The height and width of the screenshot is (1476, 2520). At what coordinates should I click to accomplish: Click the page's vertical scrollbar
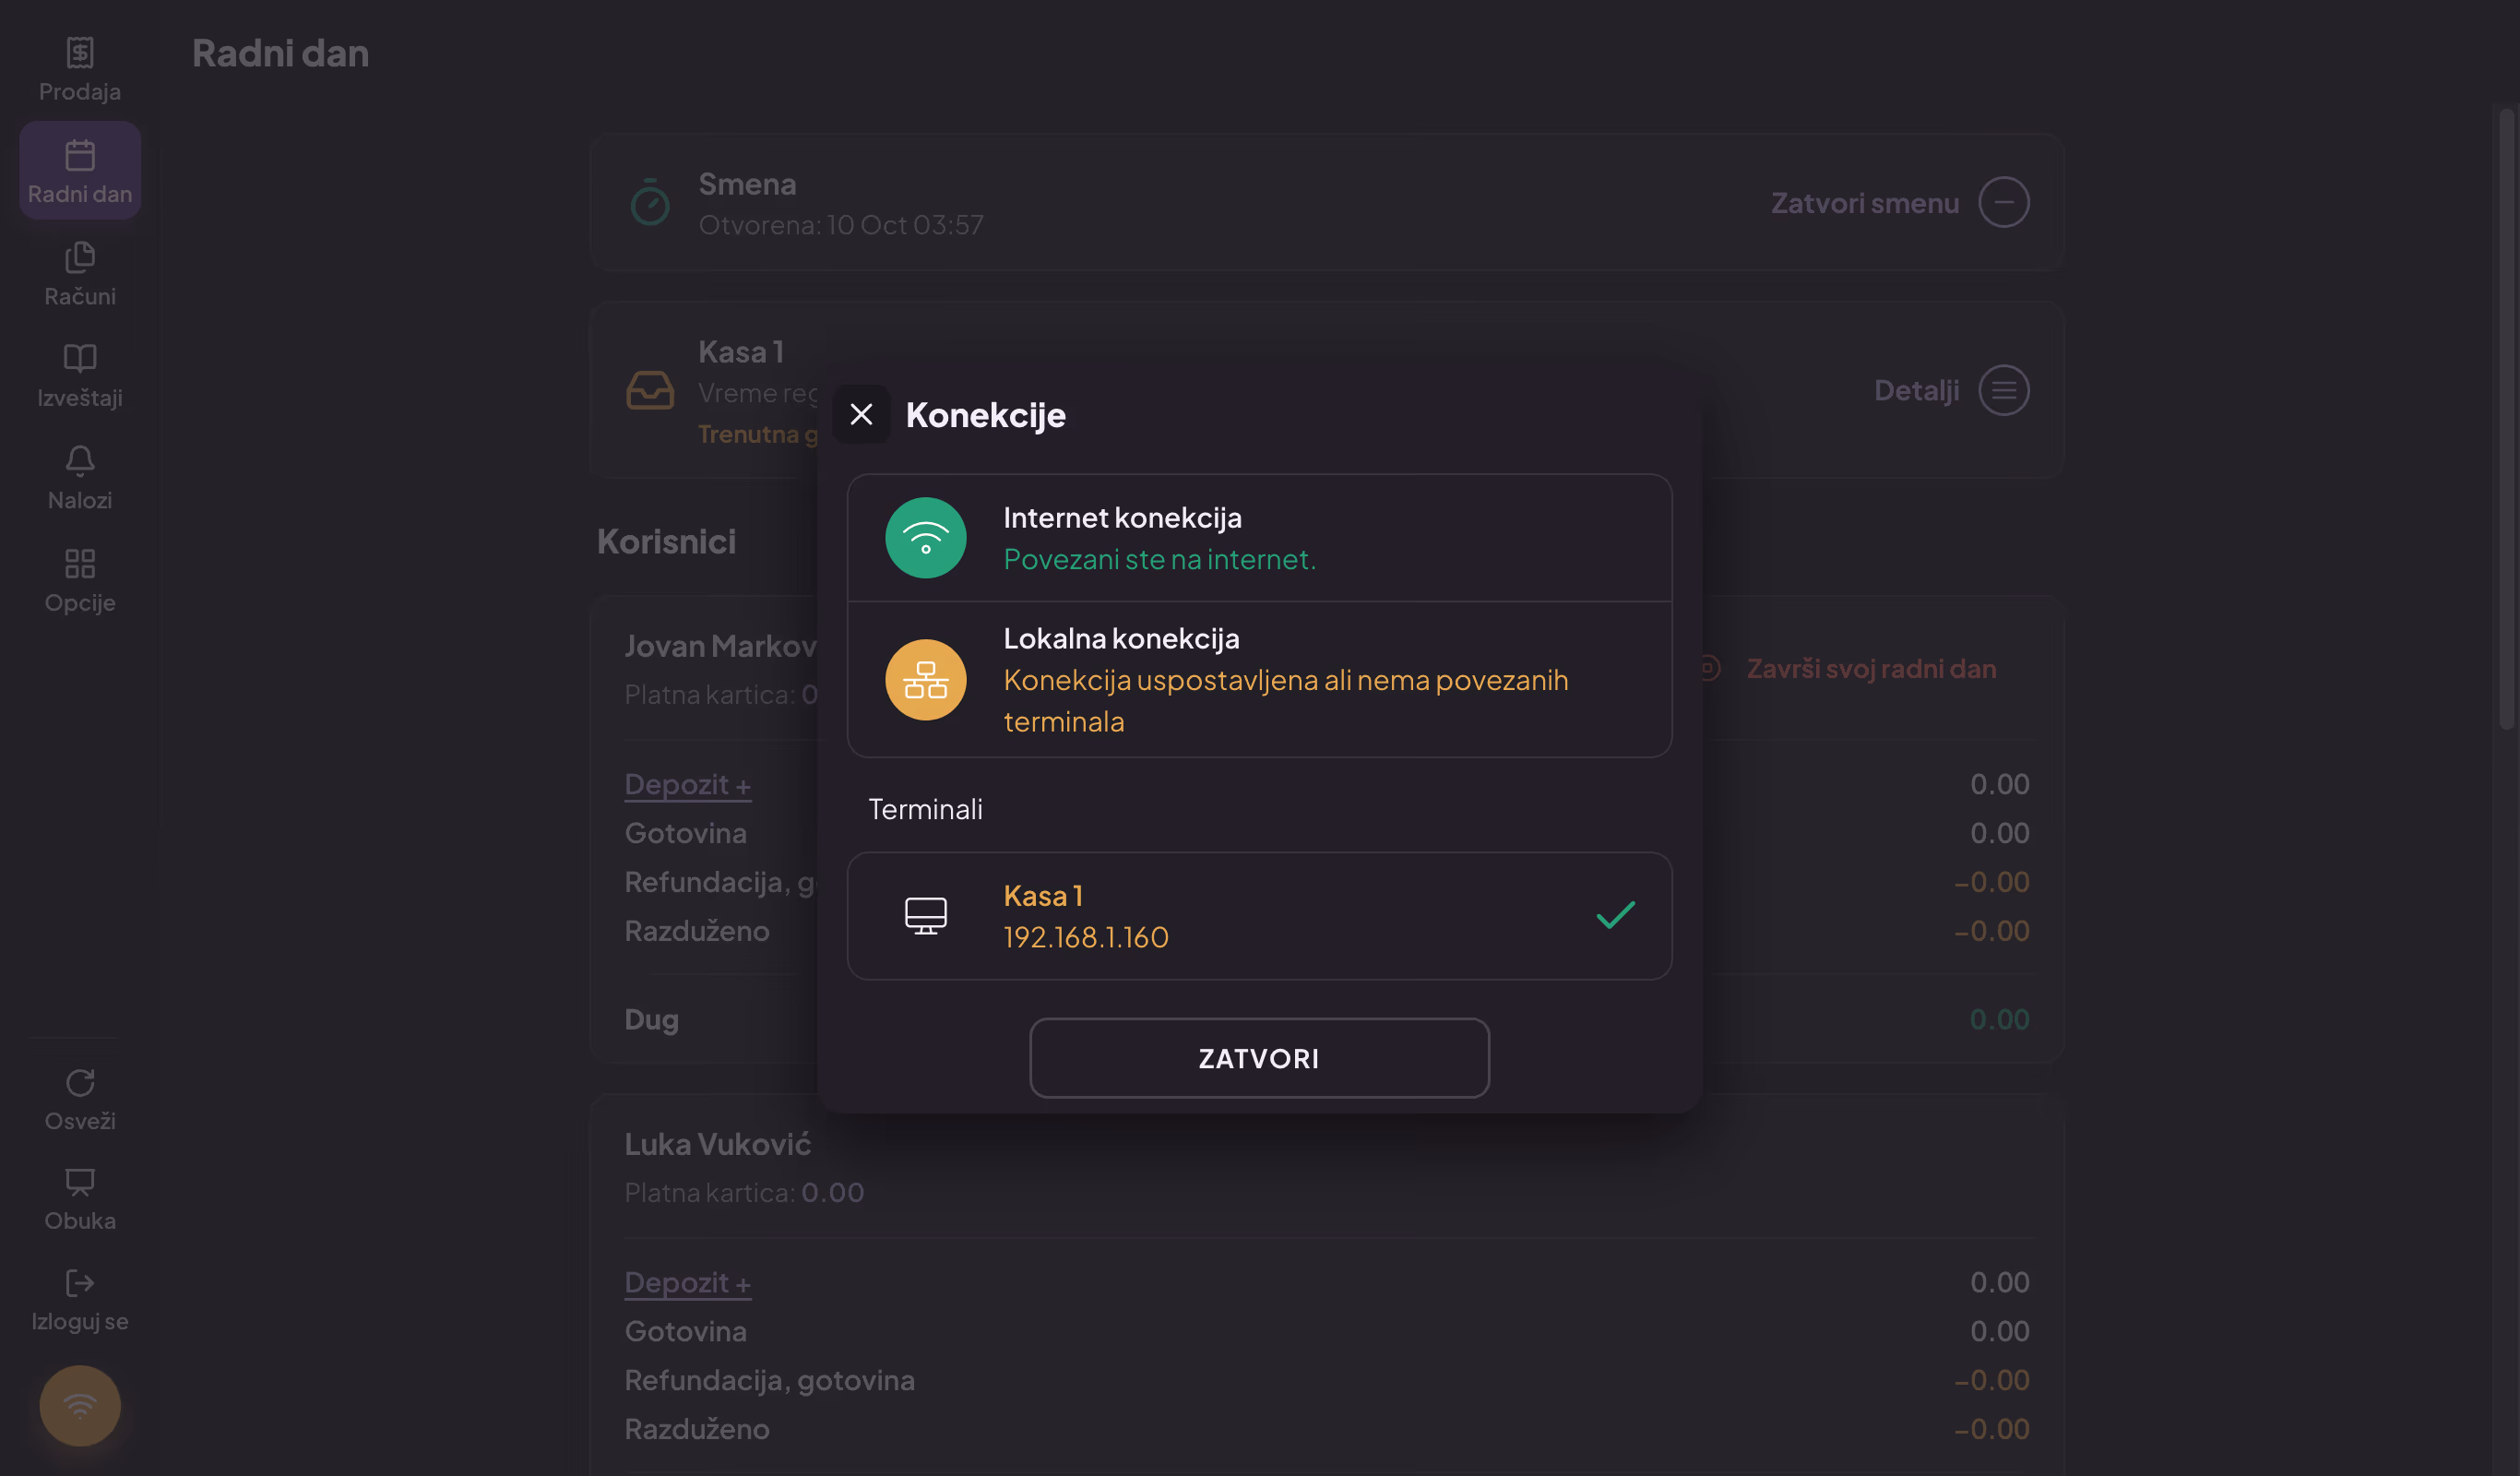coord(2506,420)
